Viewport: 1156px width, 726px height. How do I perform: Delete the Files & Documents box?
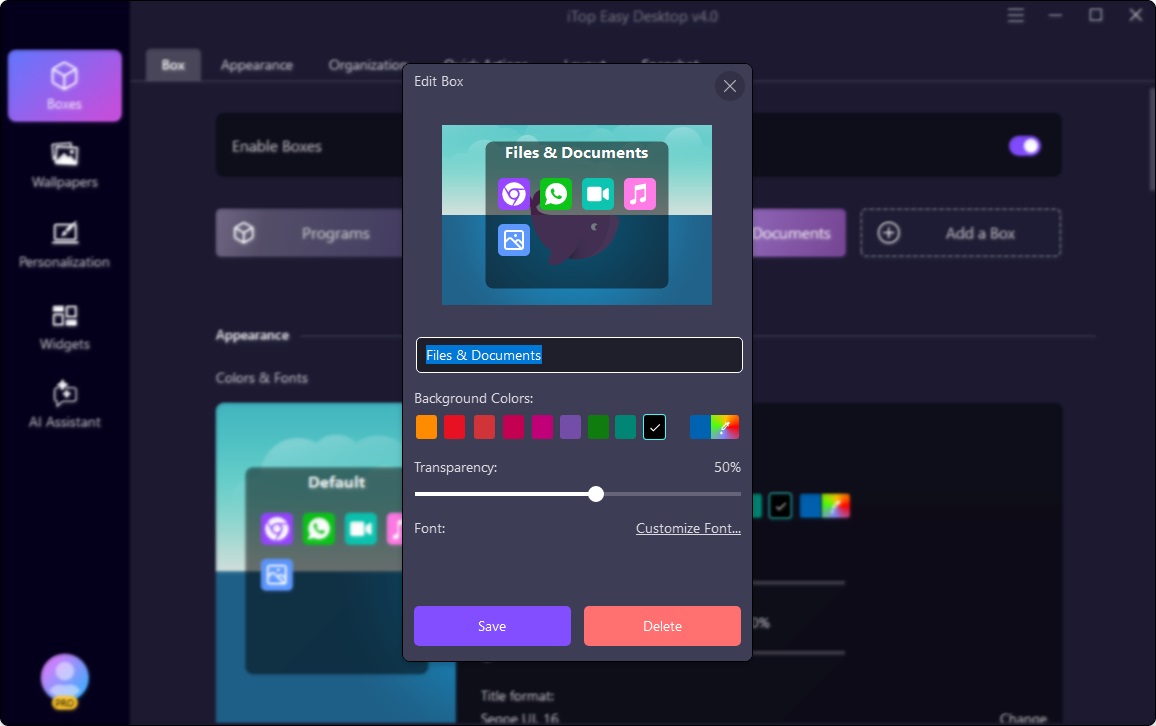click(x=662, y=626)
